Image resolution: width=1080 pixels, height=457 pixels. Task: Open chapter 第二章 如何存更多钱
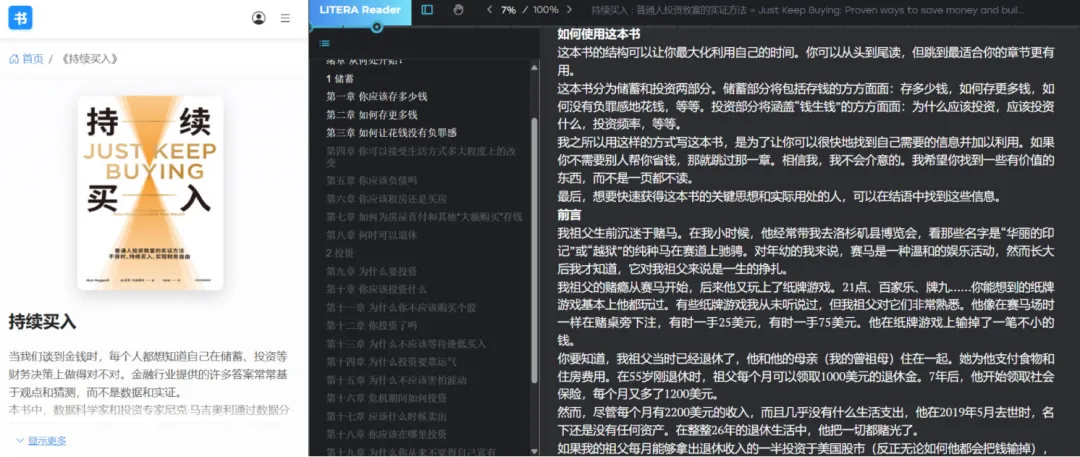pos(372,114)
